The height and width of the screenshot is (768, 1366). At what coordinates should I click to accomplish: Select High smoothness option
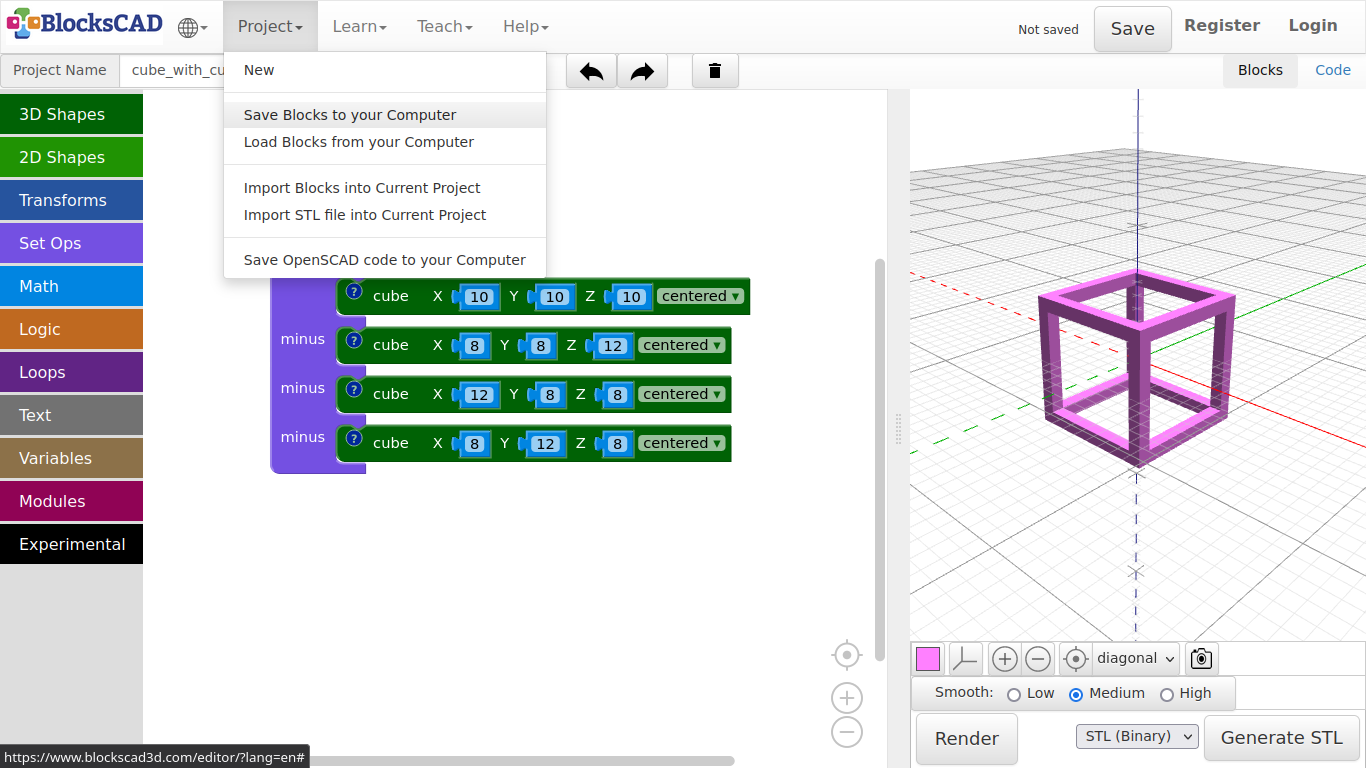(x=1166, y=694)
